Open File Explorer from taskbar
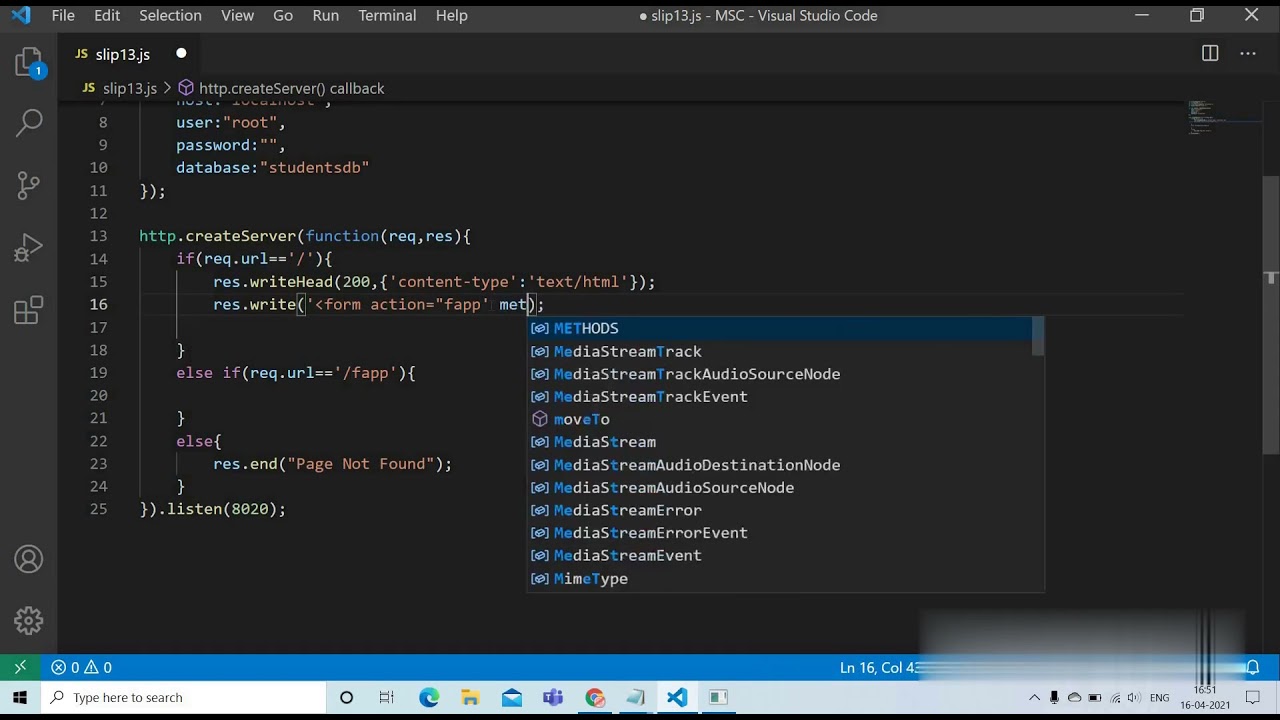This screenshot has width=1280, height=720. point(470,697)
